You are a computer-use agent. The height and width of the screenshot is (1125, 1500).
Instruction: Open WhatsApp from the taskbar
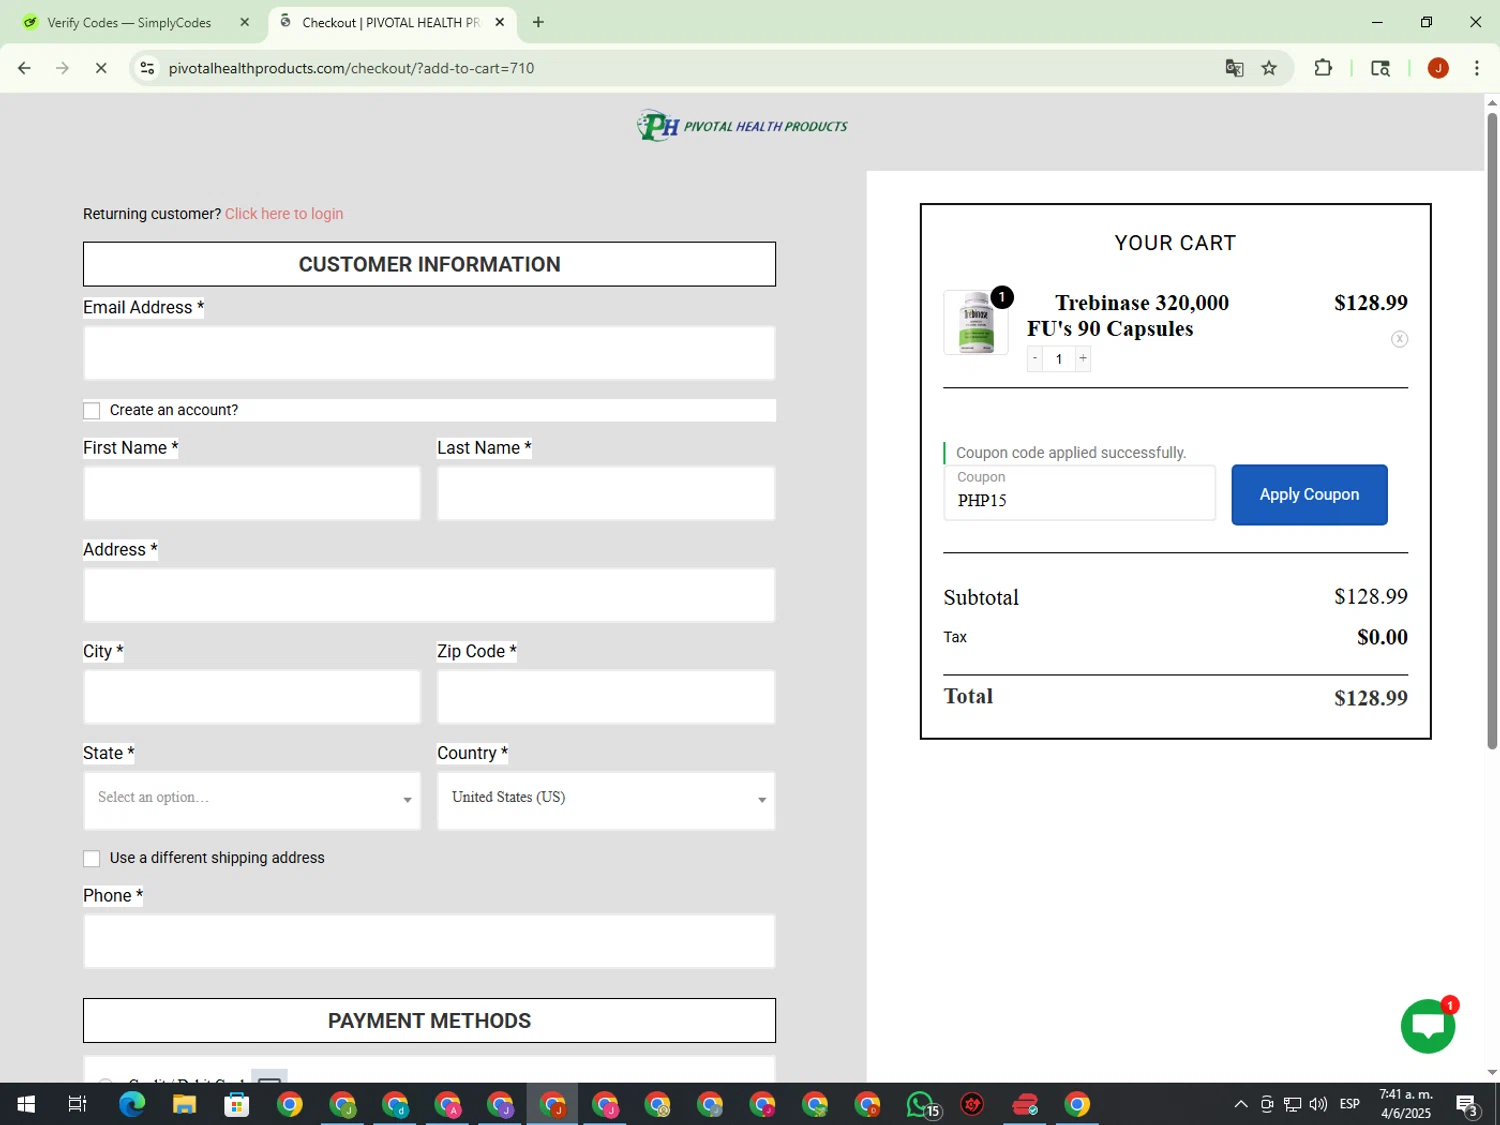pyautogui.click(x=921, y=1104)
